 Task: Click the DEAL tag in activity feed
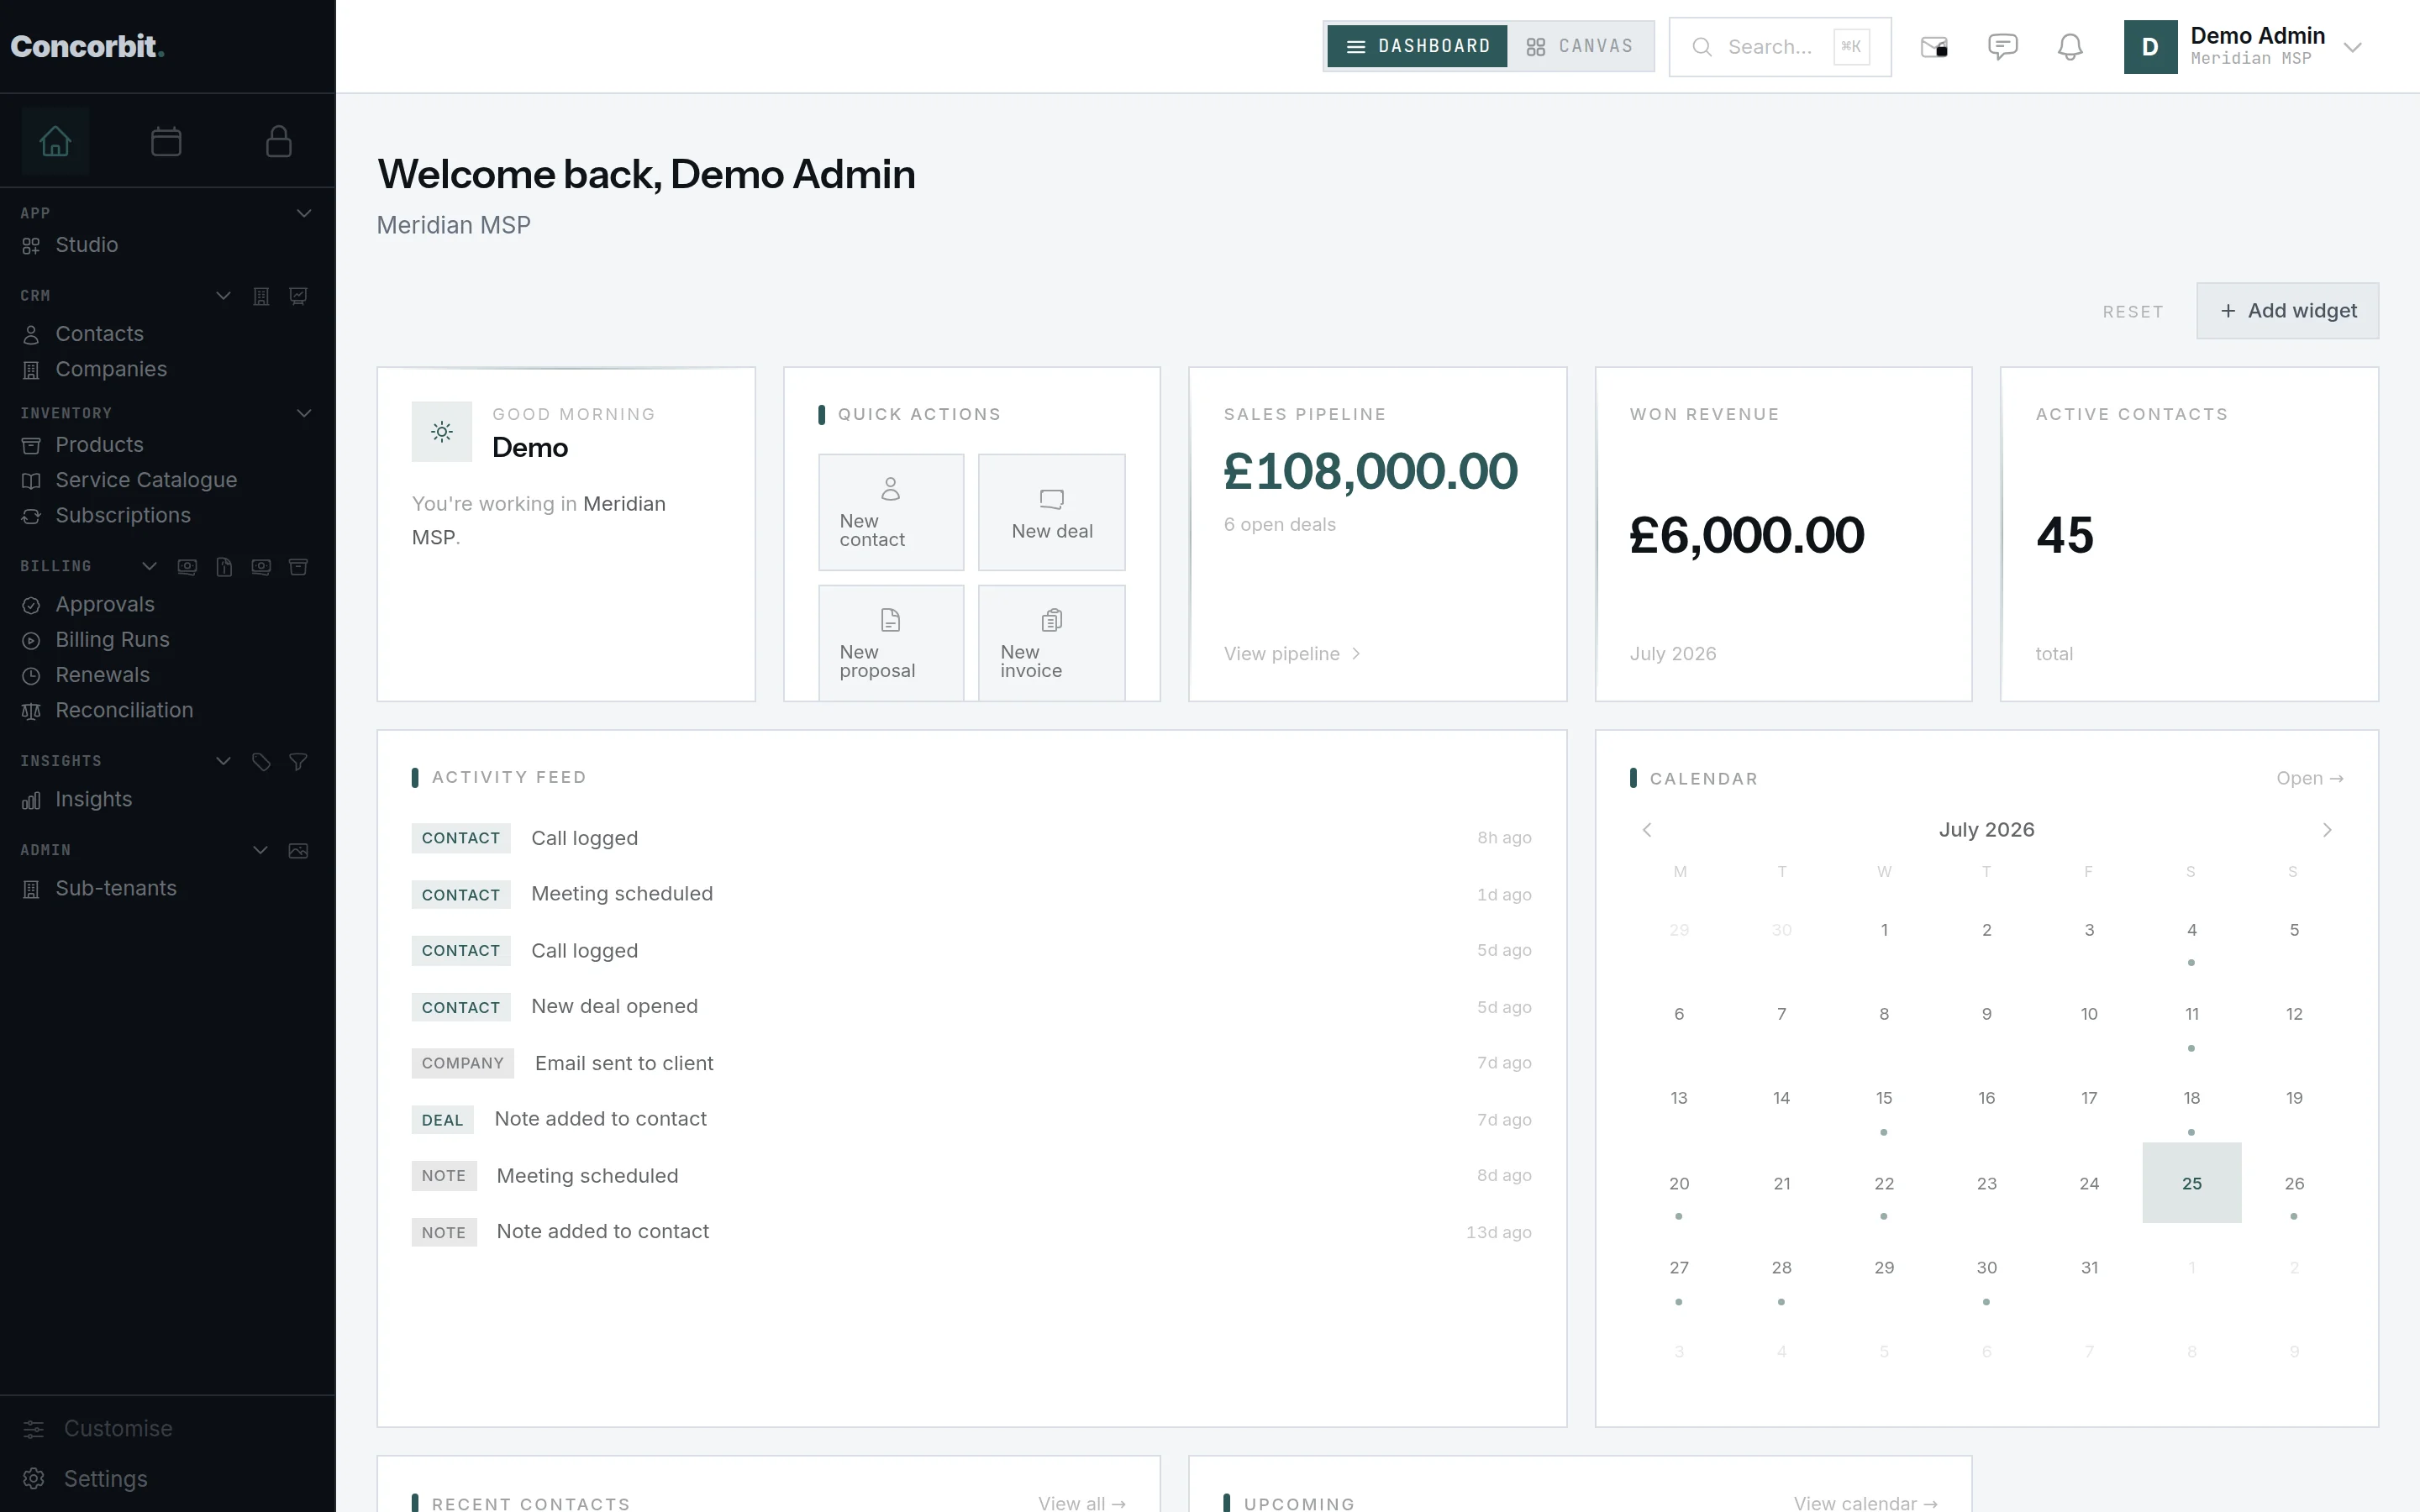tap(442, 1120)
